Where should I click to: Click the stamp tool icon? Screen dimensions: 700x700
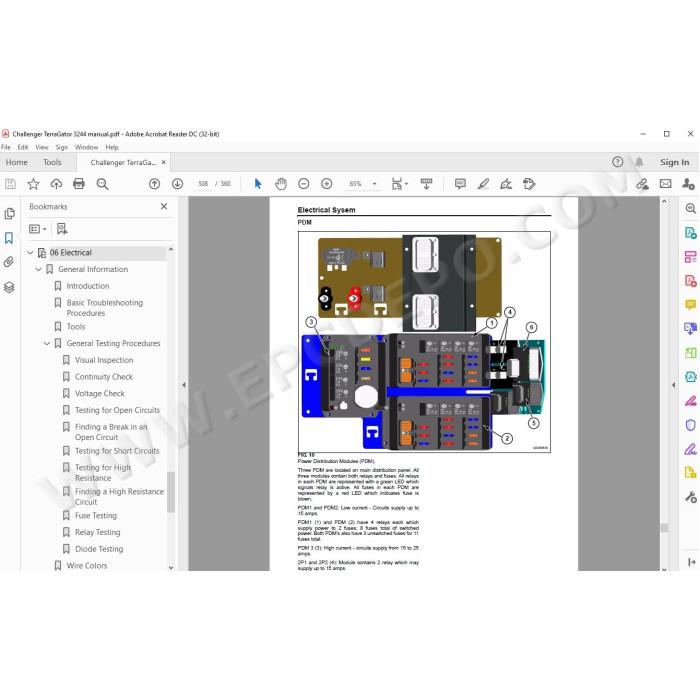pyautogui.click(x=529, y=183)
